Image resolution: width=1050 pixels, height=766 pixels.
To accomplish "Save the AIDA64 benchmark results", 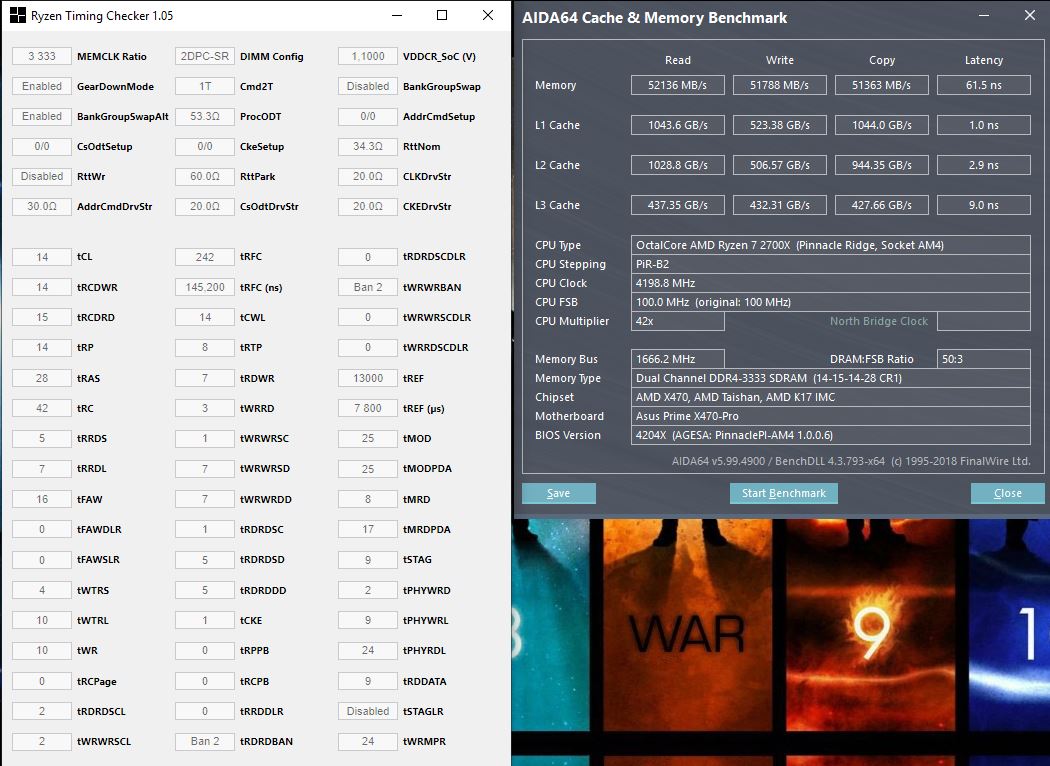I will click(558, 493).
